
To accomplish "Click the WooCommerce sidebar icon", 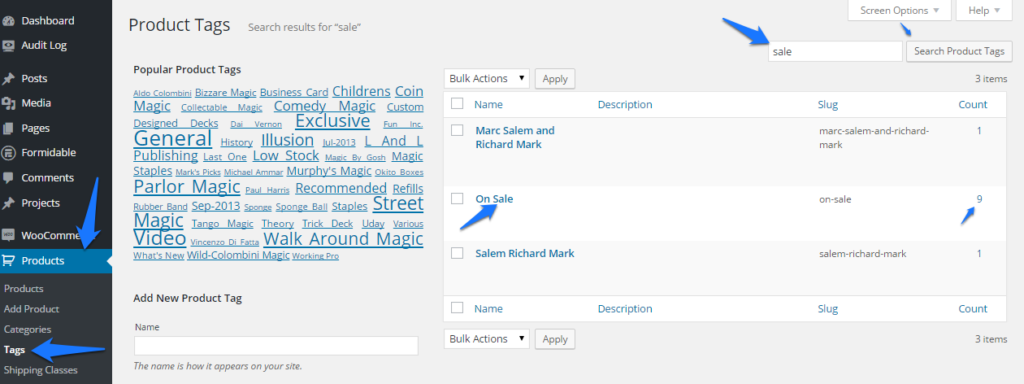I will [8, 235].
